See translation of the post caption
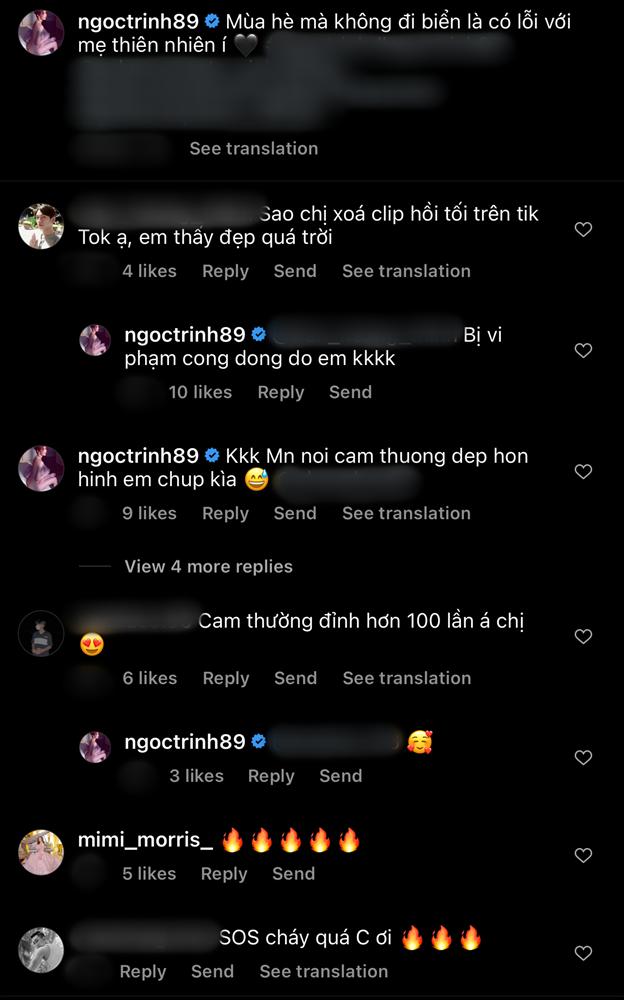The image size is (624, 1000). coord(254,148)
